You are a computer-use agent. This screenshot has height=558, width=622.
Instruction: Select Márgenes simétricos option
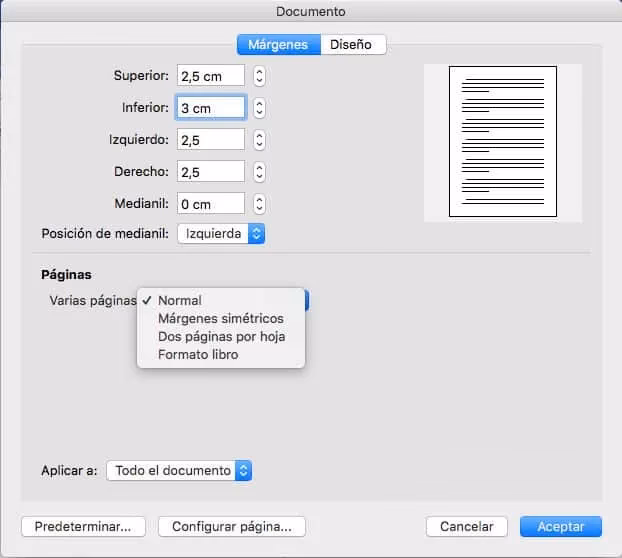tap(220, 318)
